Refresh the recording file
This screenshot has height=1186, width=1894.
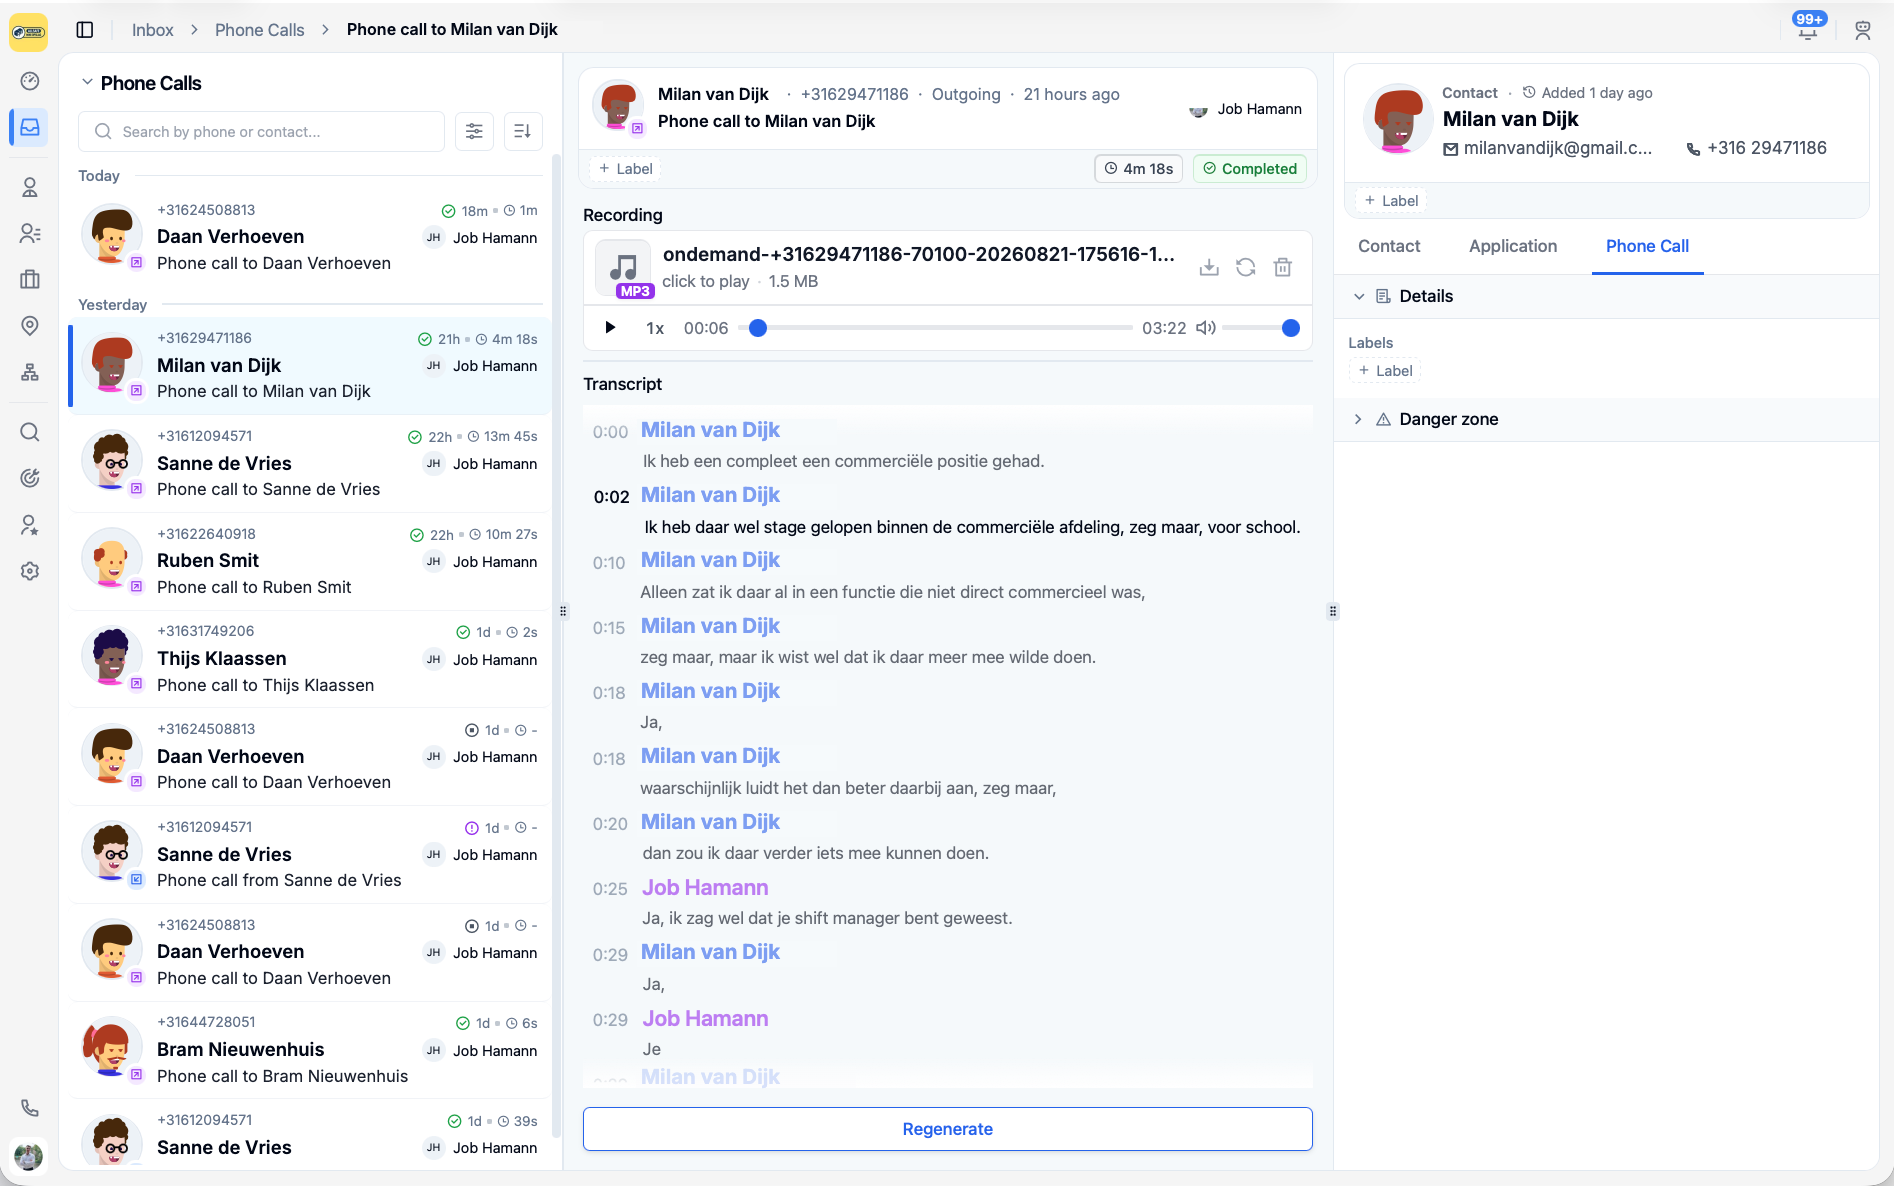pos(1245,267)
